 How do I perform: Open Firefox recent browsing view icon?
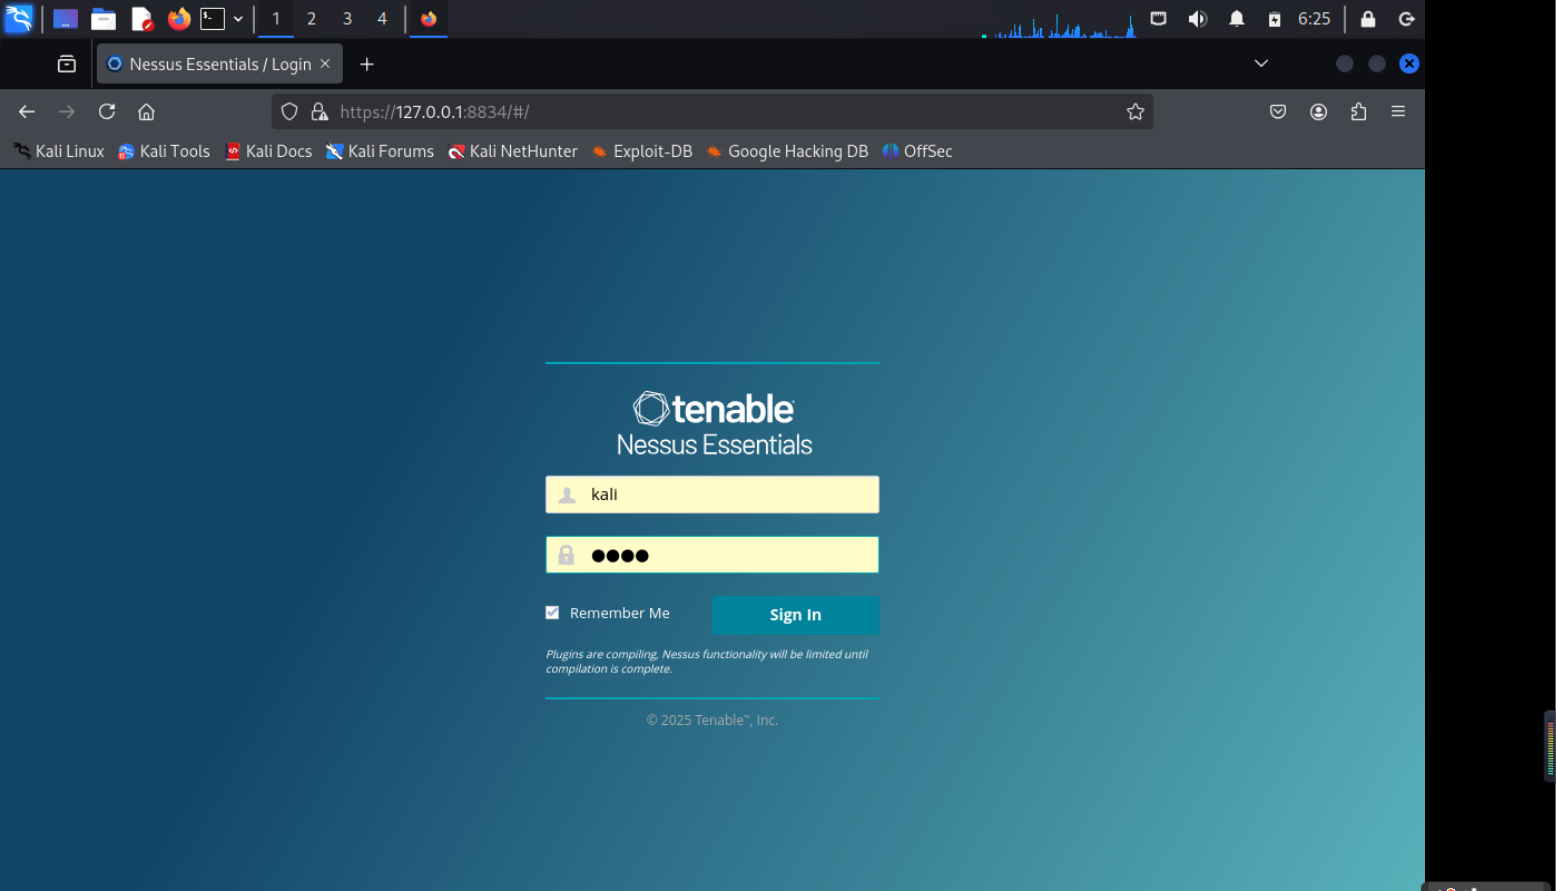pyautogui.click(x=67, y=64)
